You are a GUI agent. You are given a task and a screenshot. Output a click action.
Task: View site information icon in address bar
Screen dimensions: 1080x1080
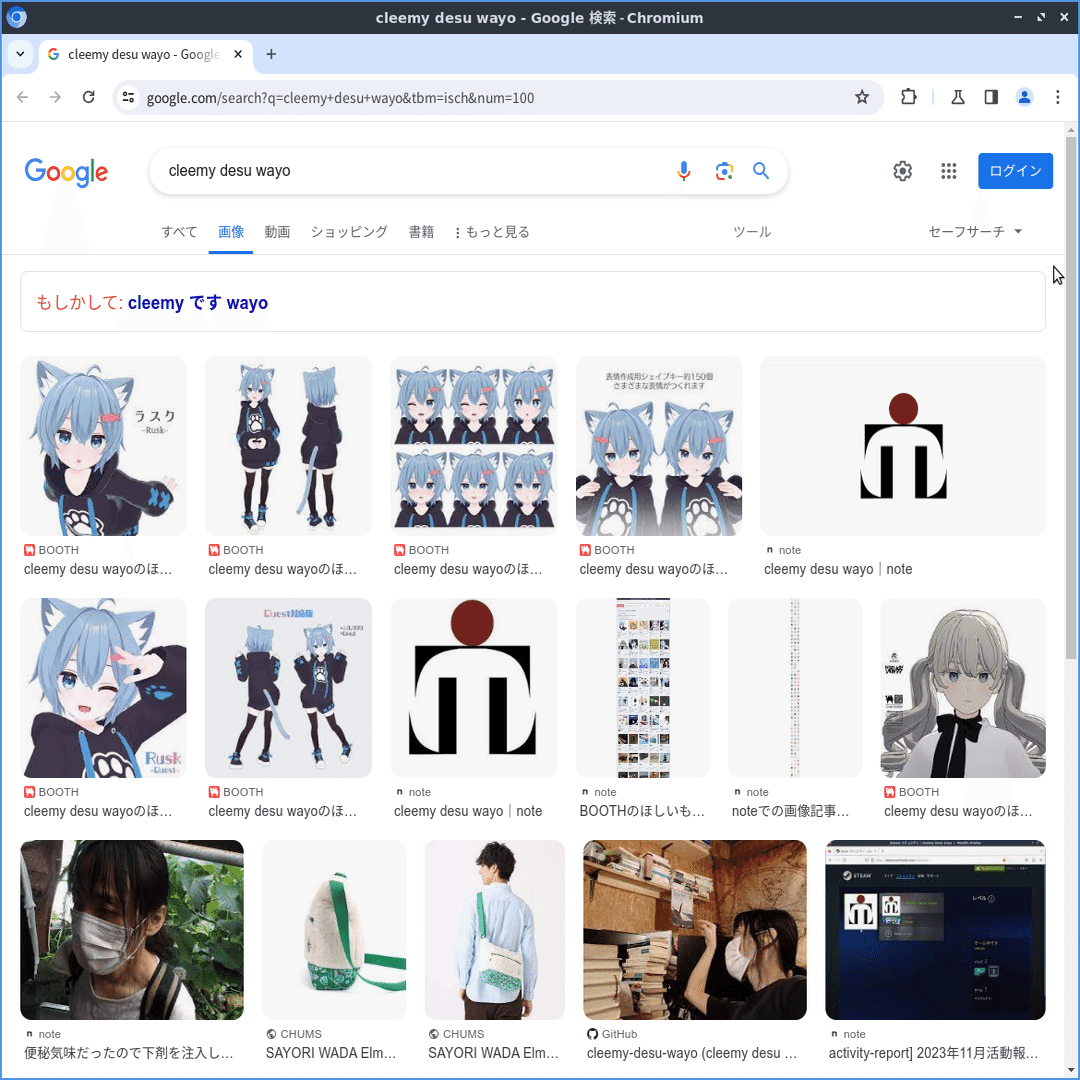tap(128, 97)
